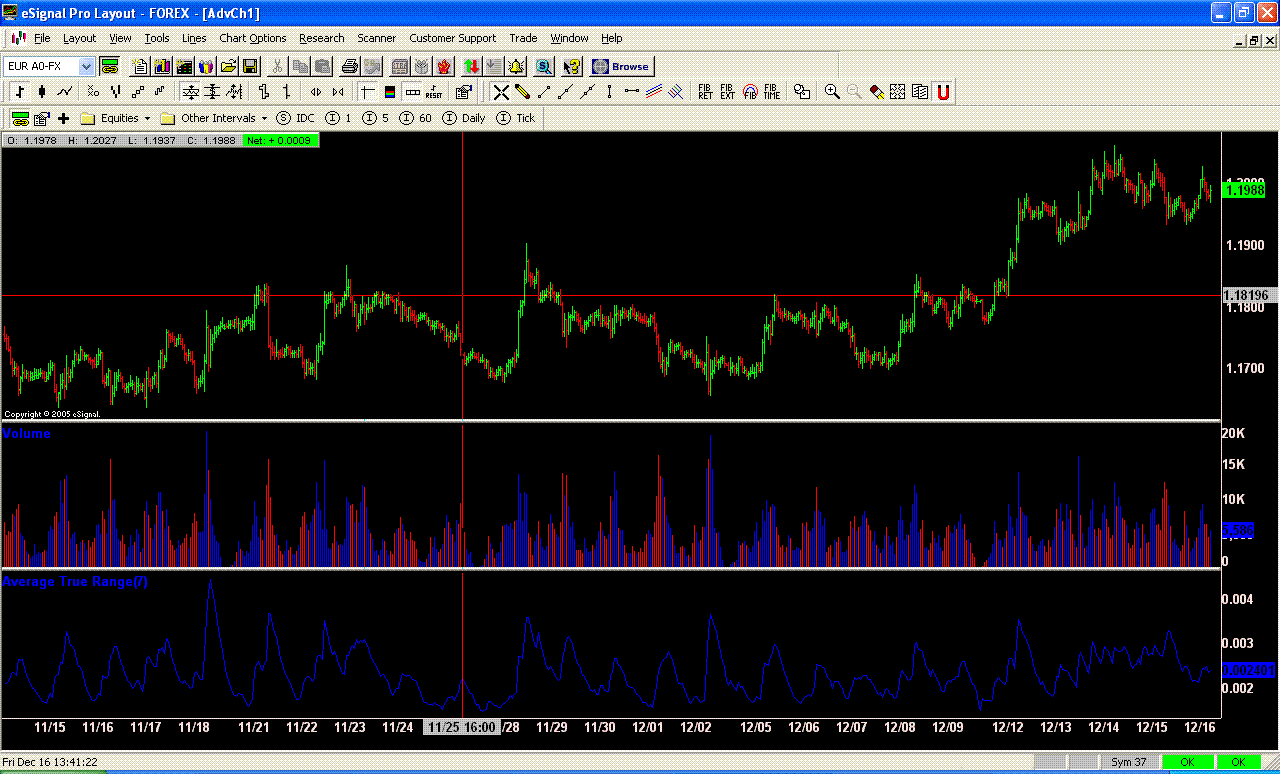Viewport: 1280px width, 774px height.
Task: Click the Browse button
Action: [x=622, y=67]
